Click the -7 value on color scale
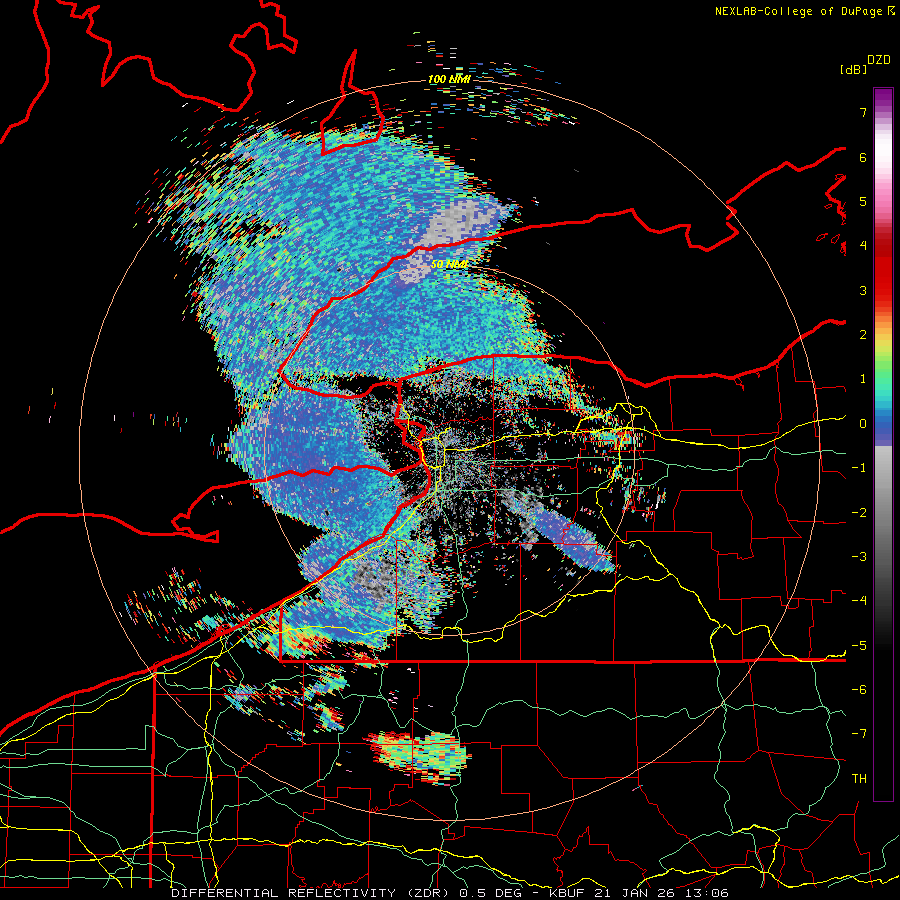This screenshot has height=900, width=900. 859,734
